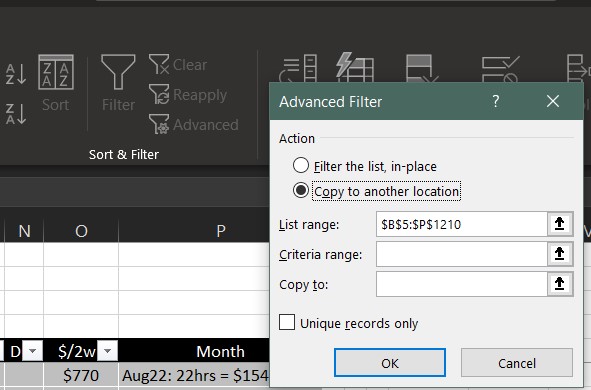This screenshot has height=390, width=591.
Task: Collapse dialog for Criteria range selection
Action: click(x=560, y=254)
